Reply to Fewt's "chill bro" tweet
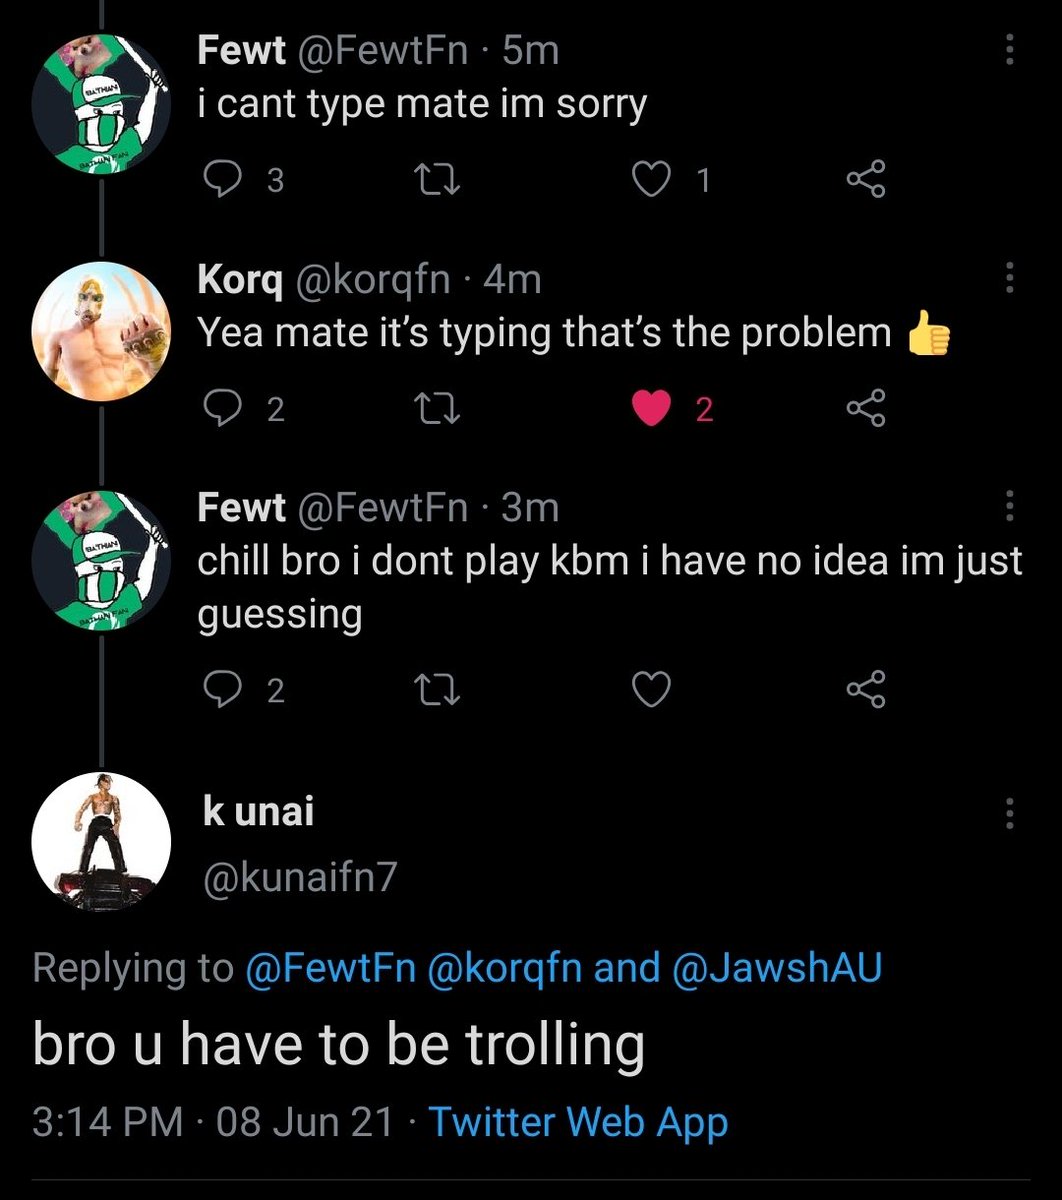The width and height of the screenshot is (1062, 1200). (x=218, y=690)
